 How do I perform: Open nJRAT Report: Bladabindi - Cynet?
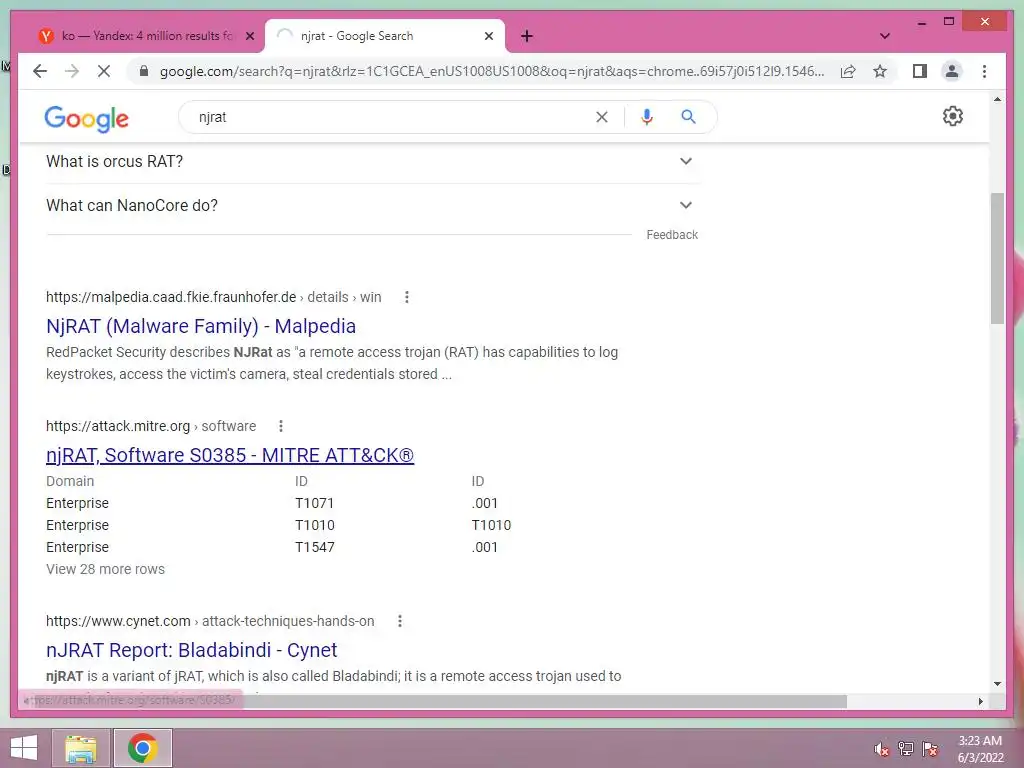point(191,650)
